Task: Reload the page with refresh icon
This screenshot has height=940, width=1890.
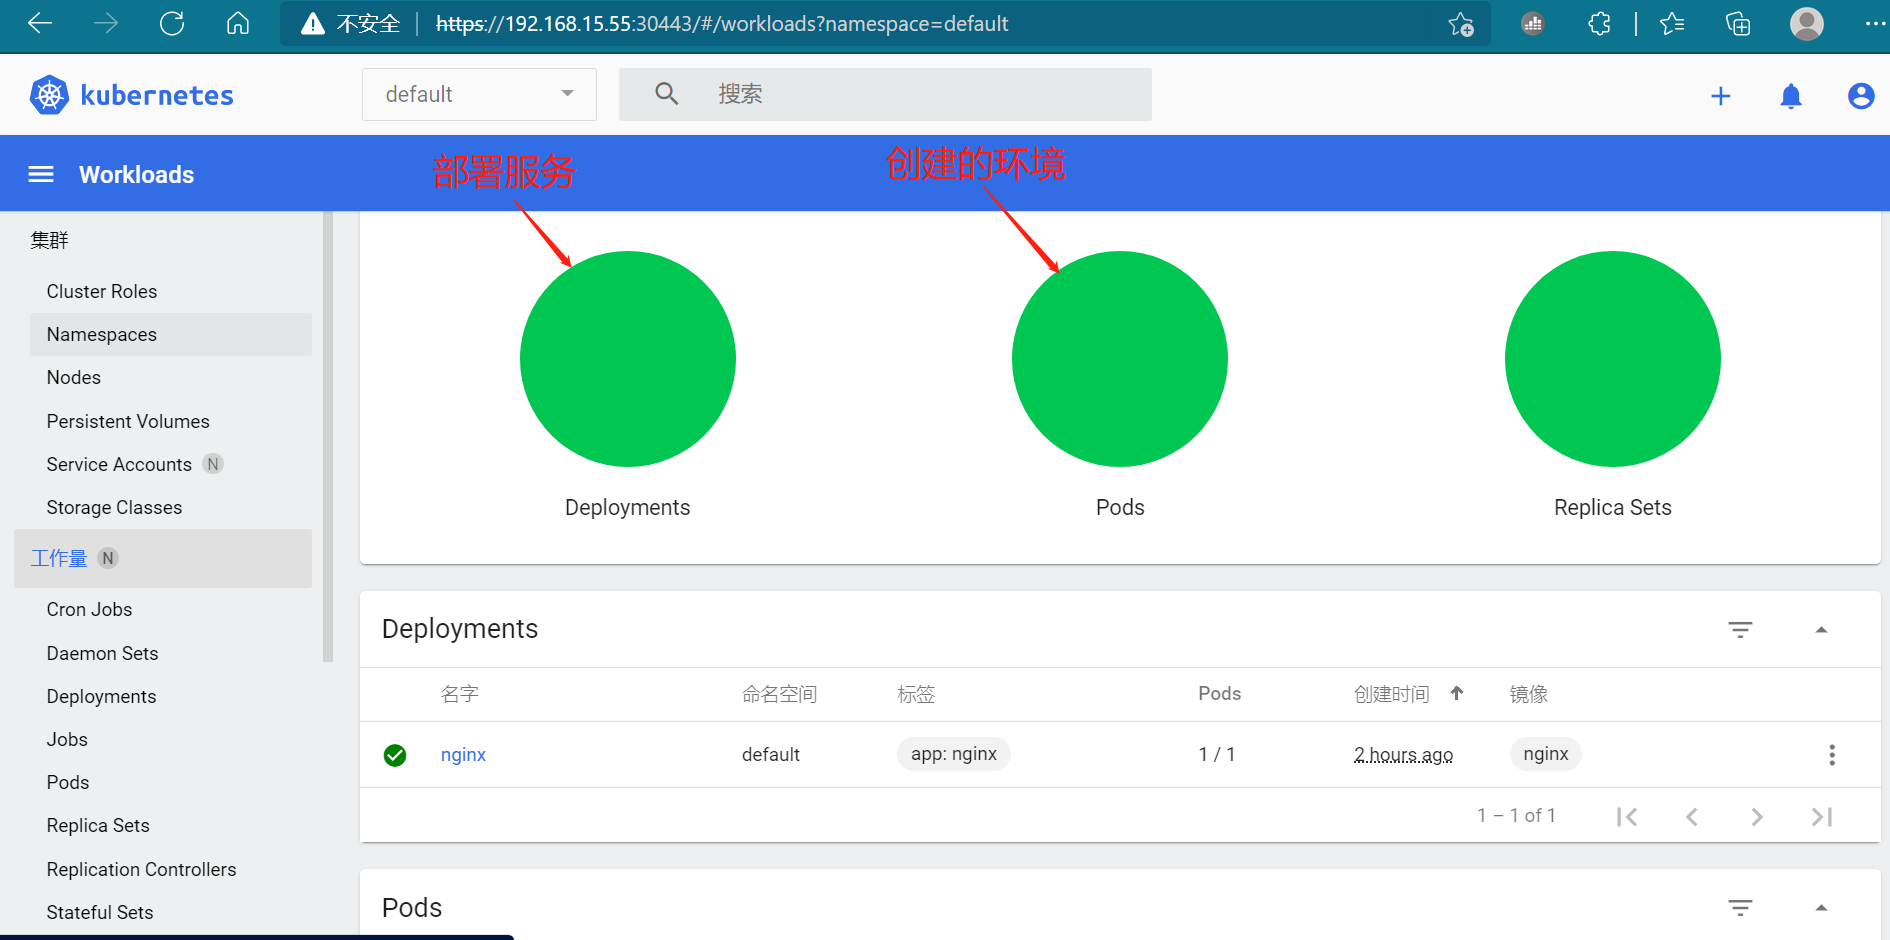Action: pyautogui.click(x=172, y=24)
